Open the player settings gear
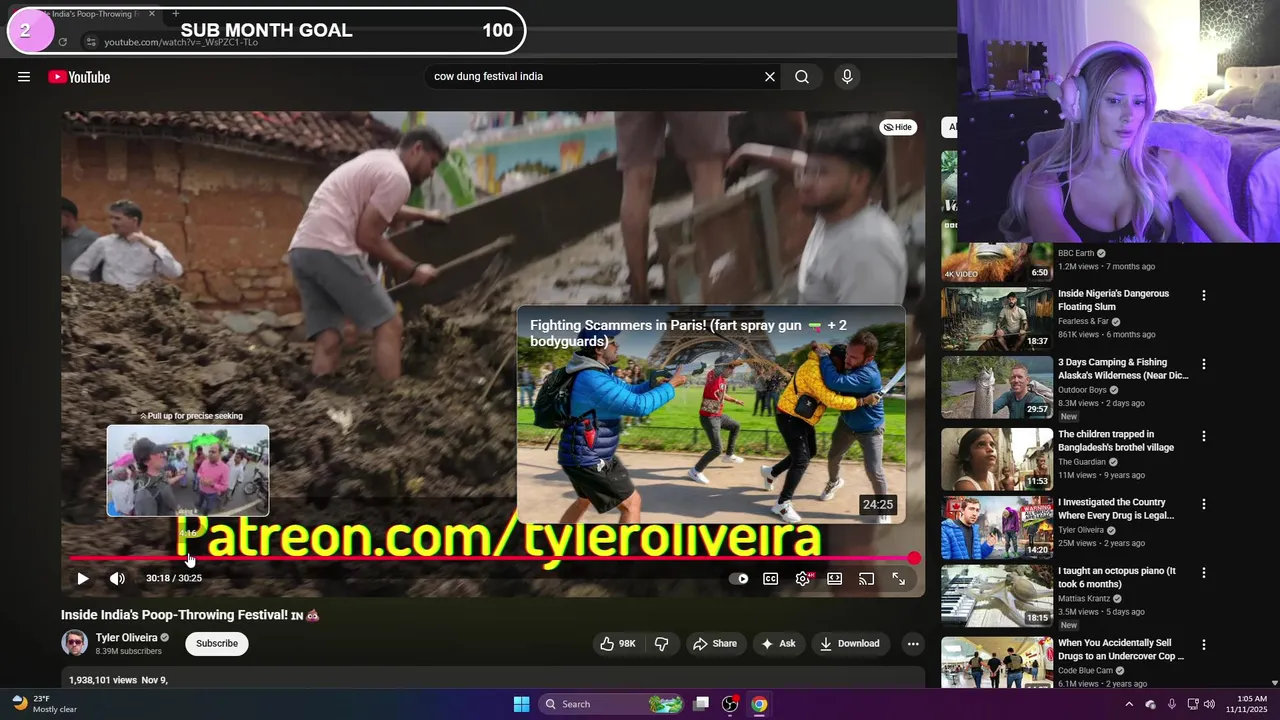 (x=803, y=578)
